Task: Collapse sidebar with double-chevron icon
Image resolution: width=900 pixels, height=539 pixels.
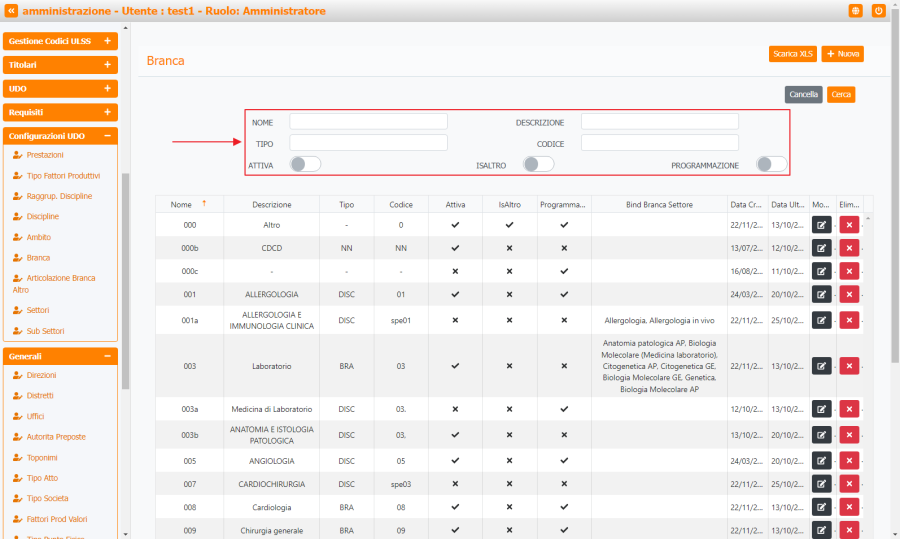Action: pyautogui.click(x=11, y=11)
